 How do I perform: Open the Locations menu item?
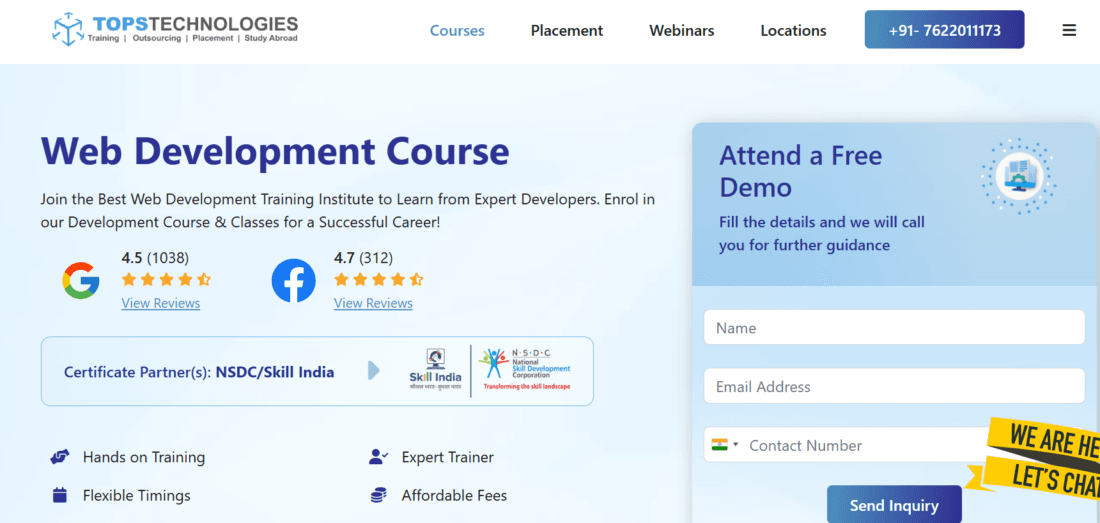[793, 30]
